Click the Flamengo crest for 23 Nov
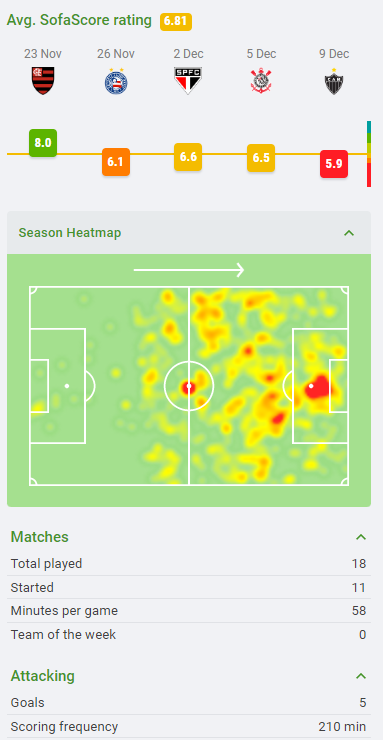Screen dimensions: 384x740 point(43,80)
